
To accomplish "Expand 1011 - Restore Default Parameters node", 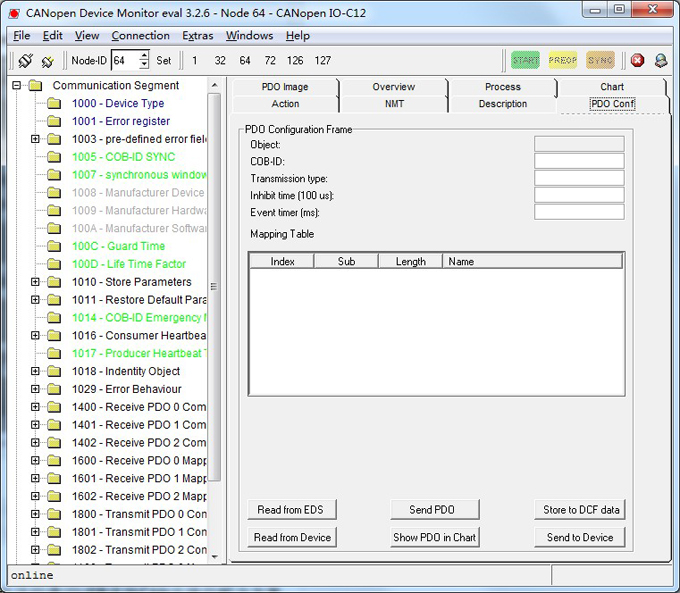I will tap(35, 300).
